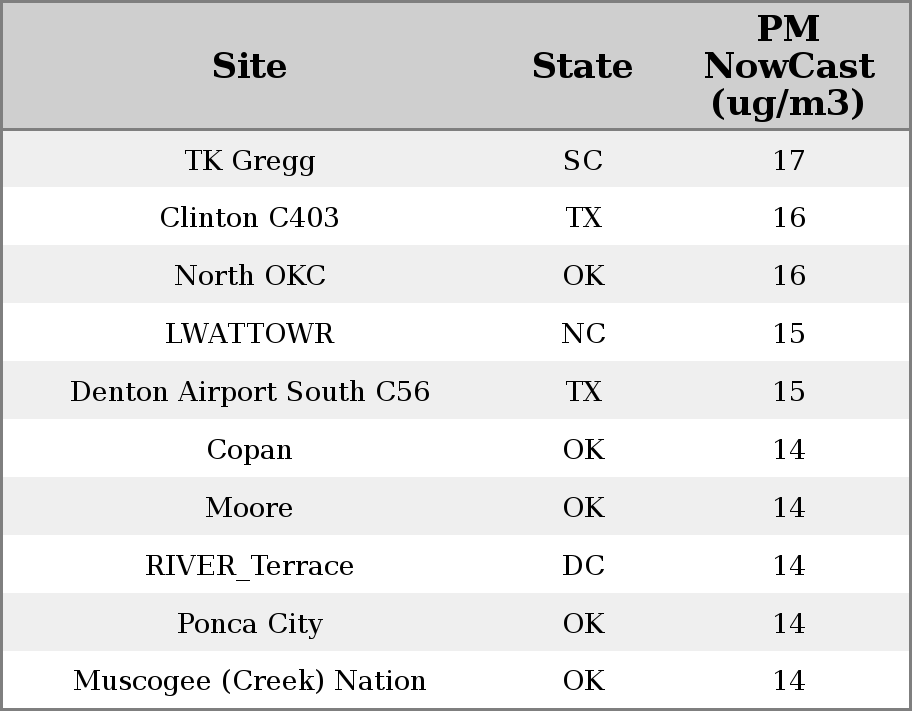Click the Moore site name
The height and width of the screenshot is (711, 912).
(249, 508)
